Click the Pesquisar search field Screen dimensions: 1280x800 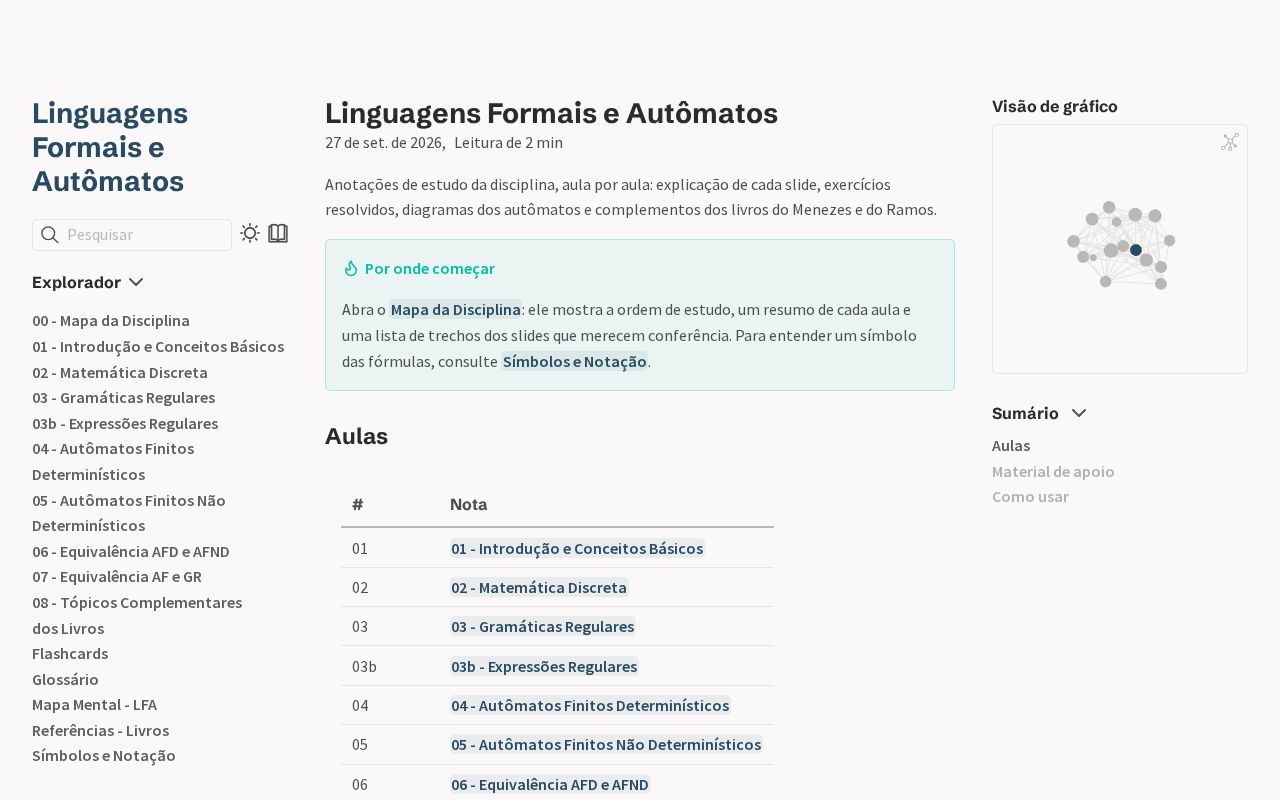click(x=132, y=235)
